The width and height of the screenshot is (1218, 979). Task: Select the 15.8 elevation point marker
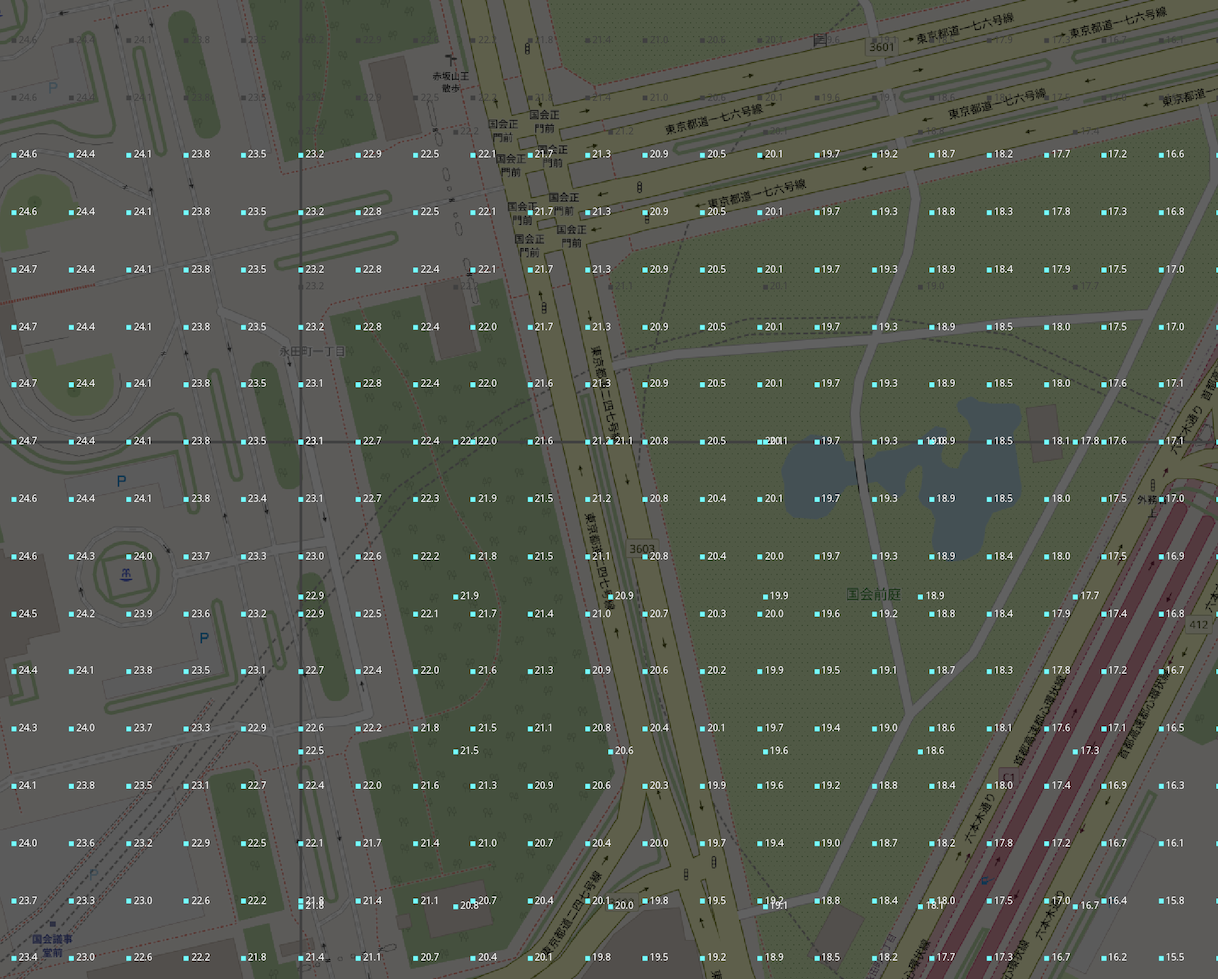(1161, 901)
